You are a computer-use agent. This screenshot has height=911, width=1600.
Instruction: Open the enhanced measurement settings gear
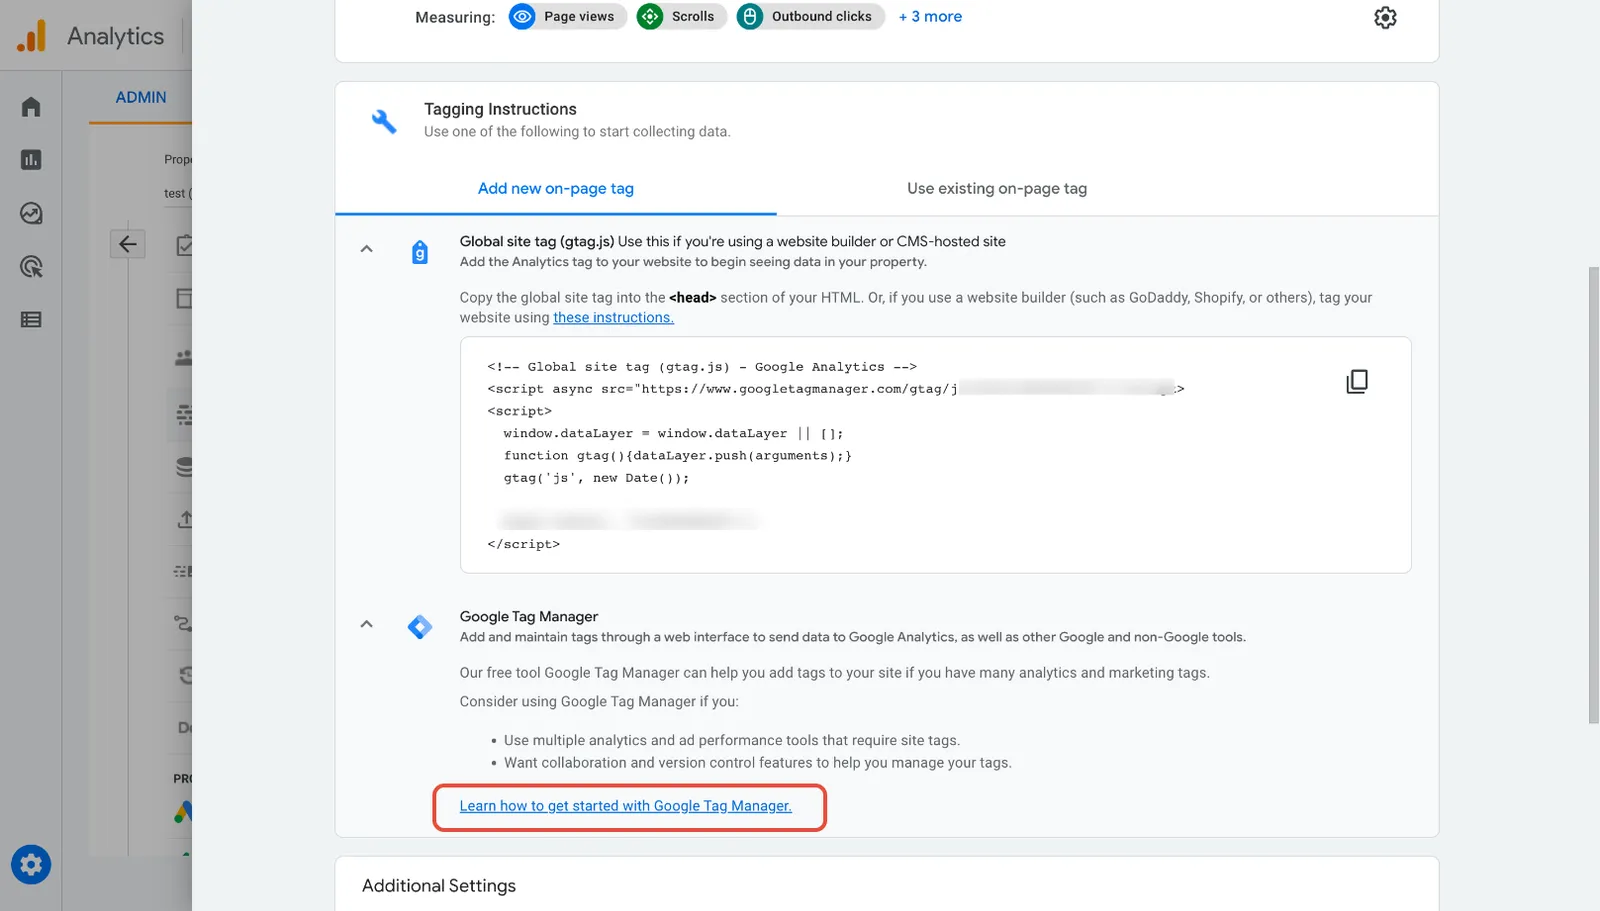tap(1385, 17)
